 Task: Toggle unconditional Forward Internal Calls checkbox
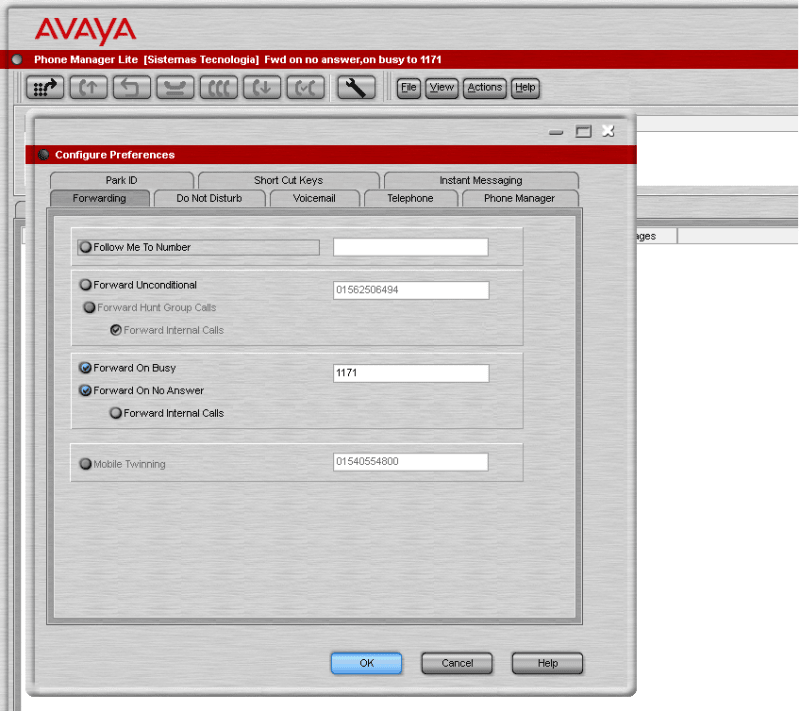point(116,330)
